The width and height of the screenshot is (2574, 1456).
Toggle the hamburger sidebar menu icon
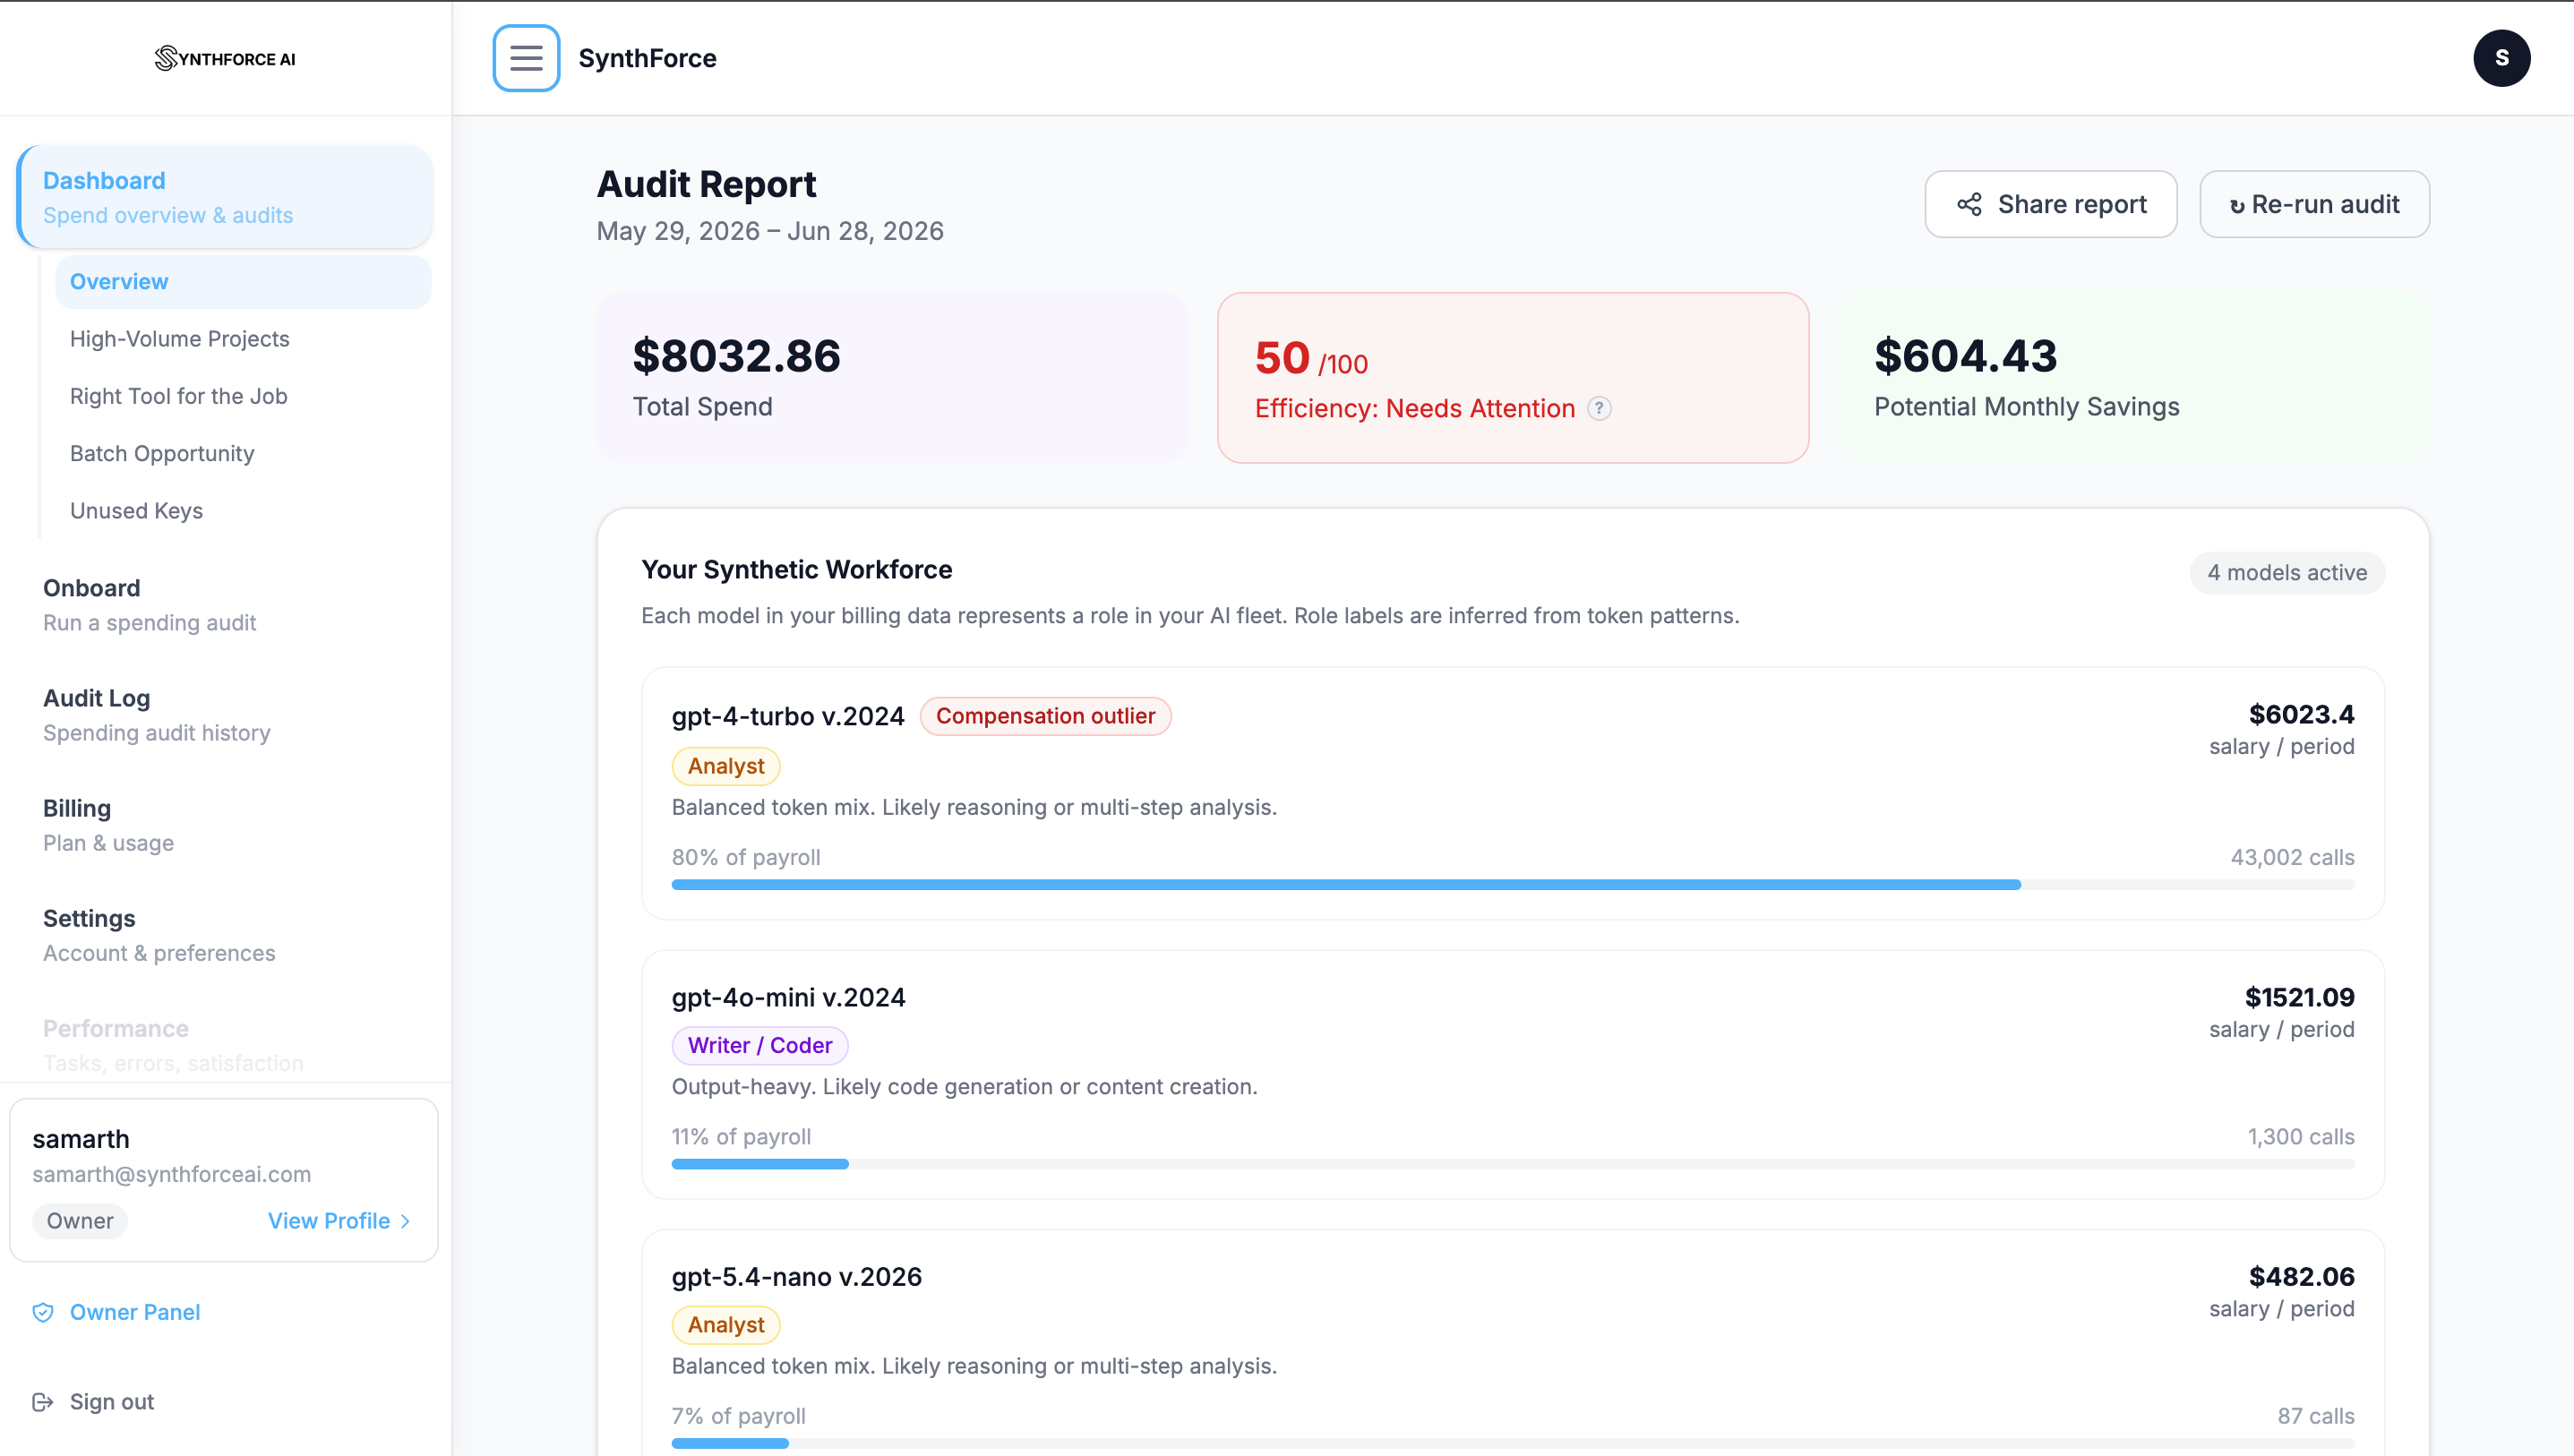pos(526,58)
